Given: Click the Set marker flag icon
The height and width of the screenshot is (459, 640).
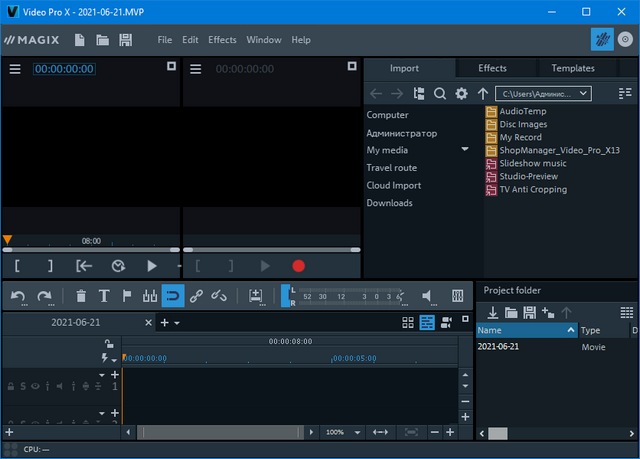Looking at the screenshot, I should click(x=127, y=296).
